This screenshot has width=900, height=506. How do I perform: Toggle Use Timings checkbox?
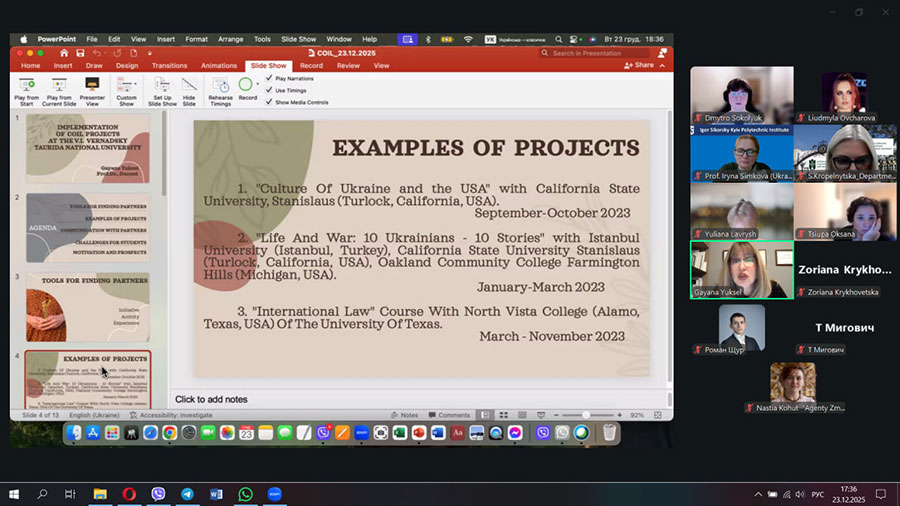click(269, 90)
